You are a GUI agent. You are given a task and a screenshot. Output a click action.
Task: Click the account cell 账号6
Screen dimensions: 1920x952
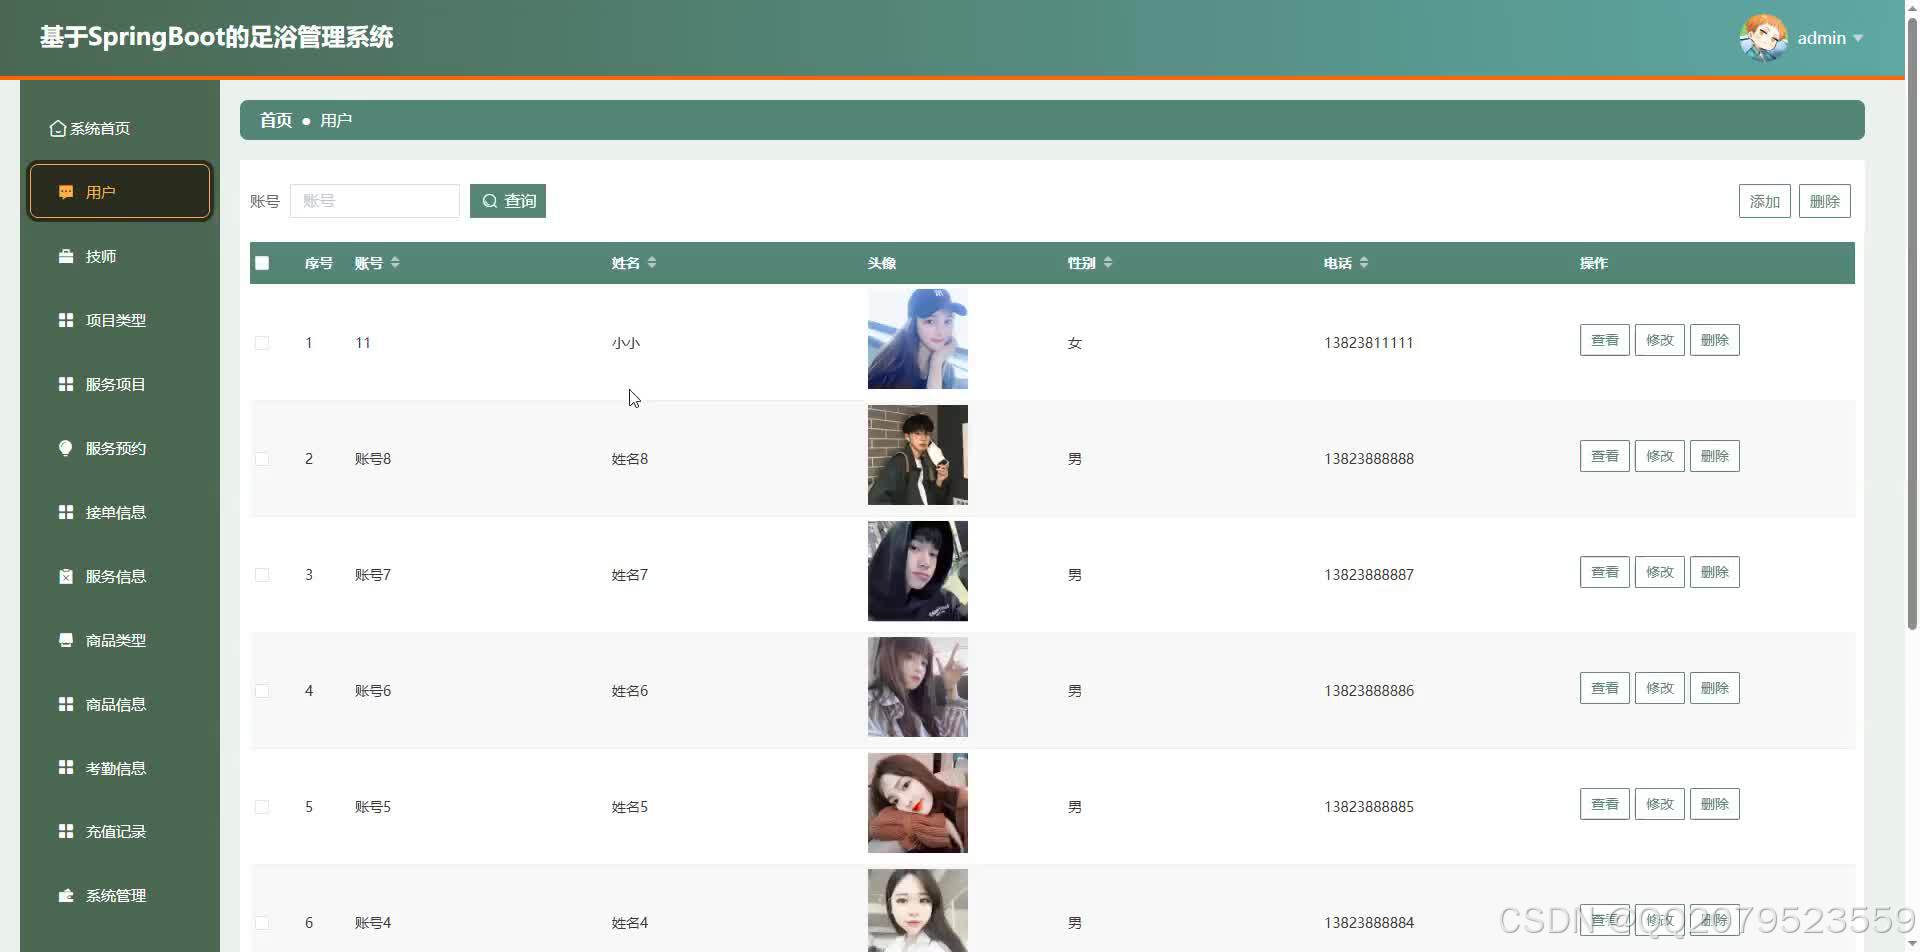pyautogui.click(x=373, y=691)
